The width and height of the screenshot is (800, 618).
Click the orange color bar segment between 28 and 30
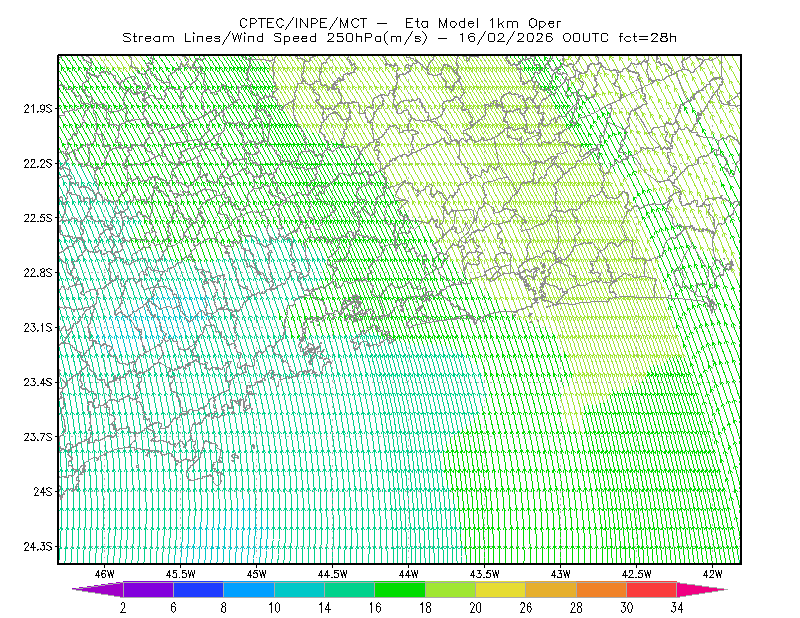602,589
